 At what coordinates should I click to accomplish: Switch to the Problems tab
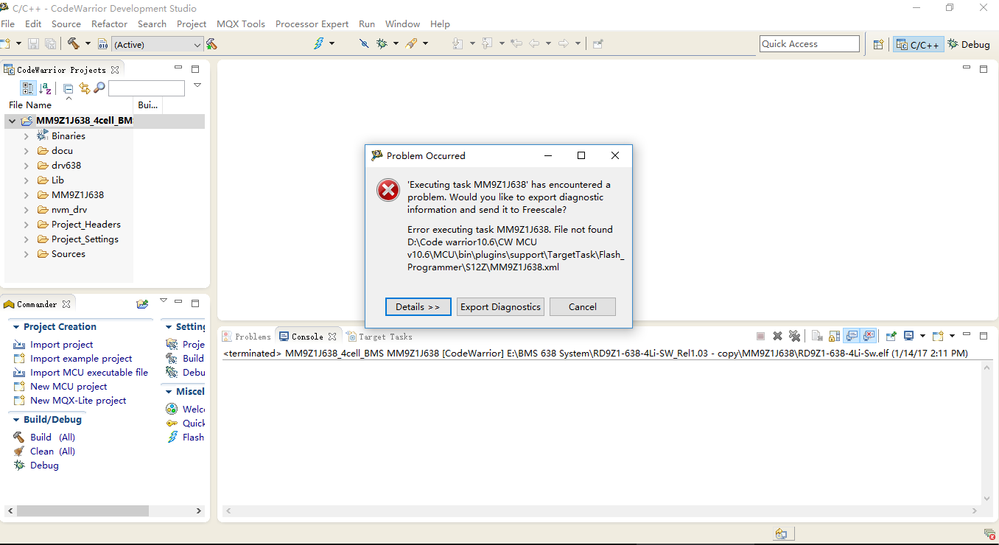click(247, 337)
